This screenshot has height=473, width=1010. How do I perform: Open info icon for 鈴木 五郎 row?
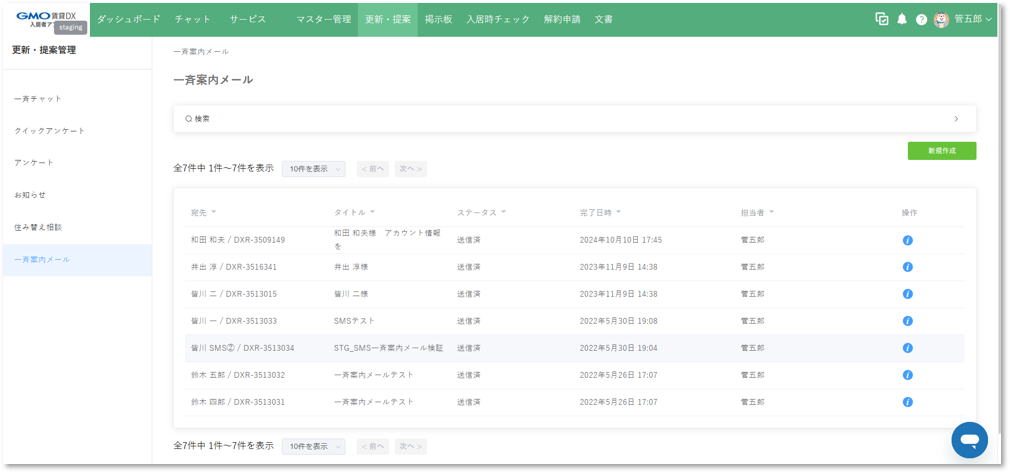click(x=908, y=375)
